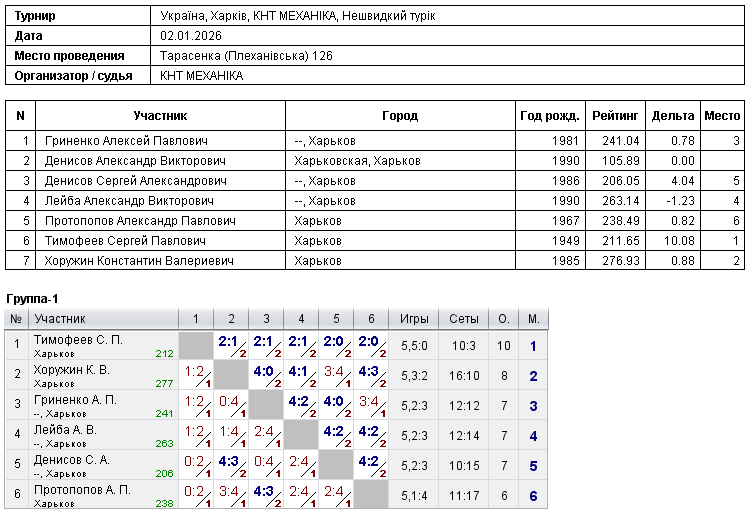
Task: Click 'Гриненко А. П.' in the group table
Action: (x=75, y=400)
